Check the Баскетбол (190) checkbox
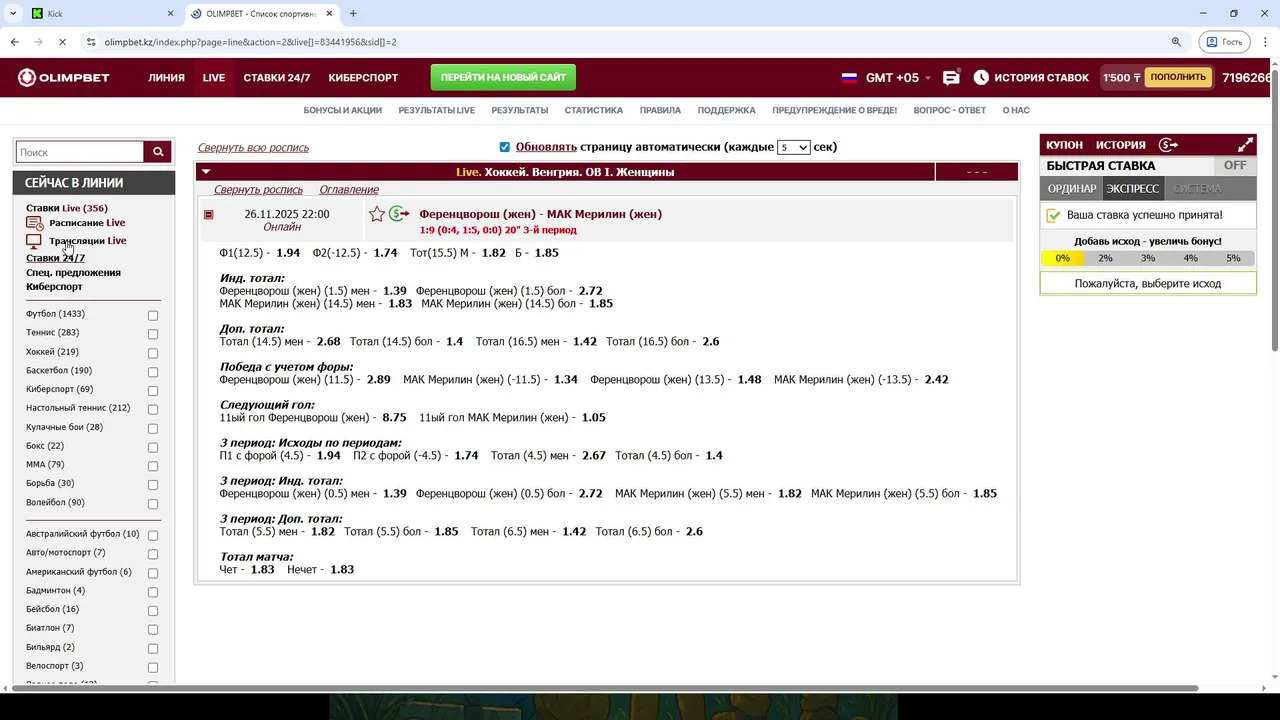 tap(153, 371)
